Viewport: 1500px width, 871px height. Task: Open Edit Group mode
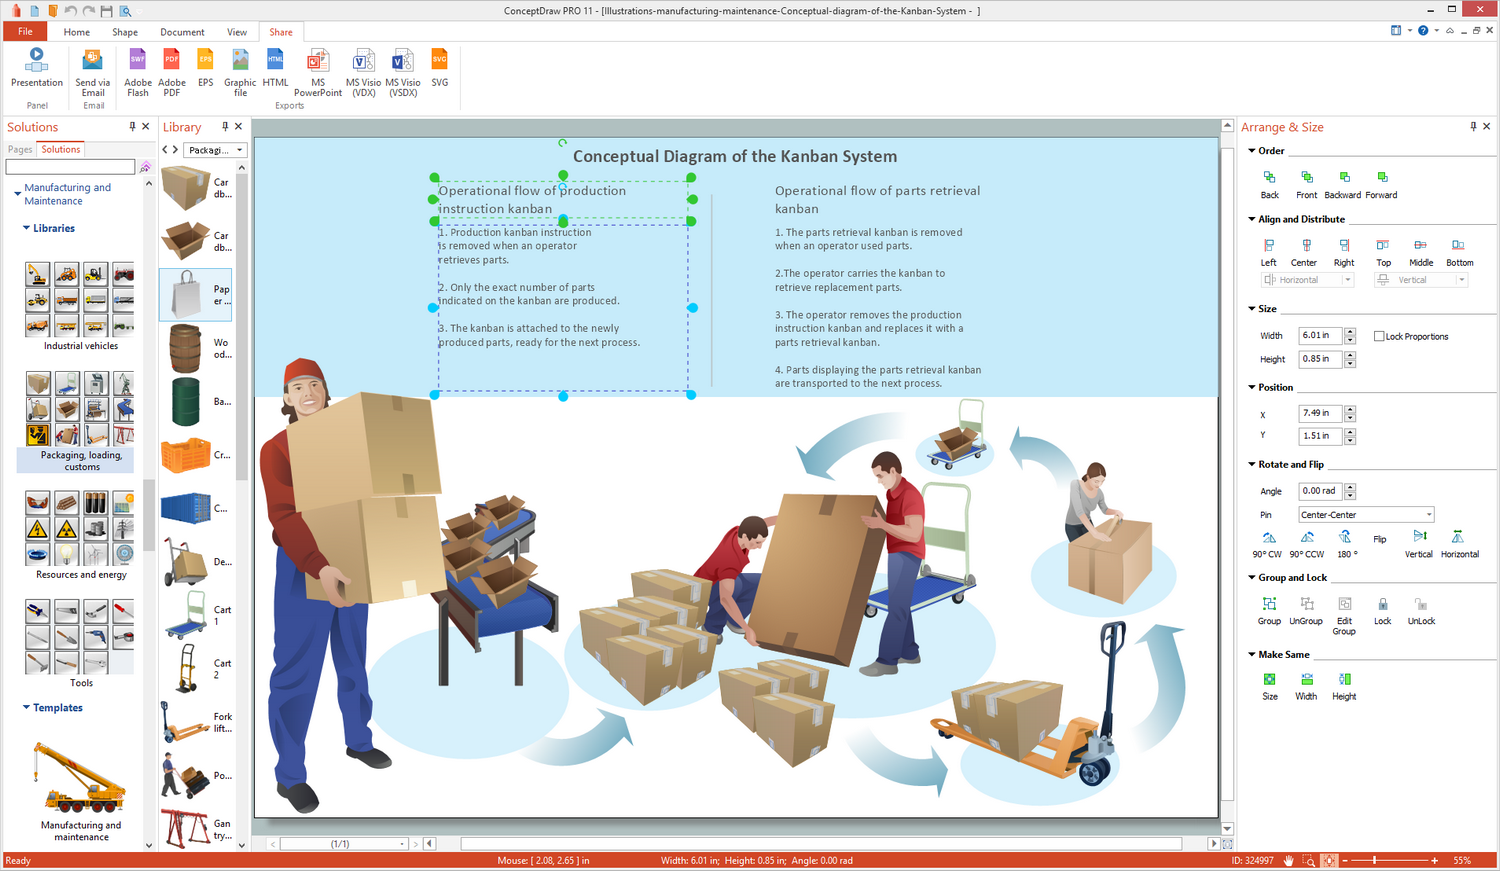[x=1344, y=615]
